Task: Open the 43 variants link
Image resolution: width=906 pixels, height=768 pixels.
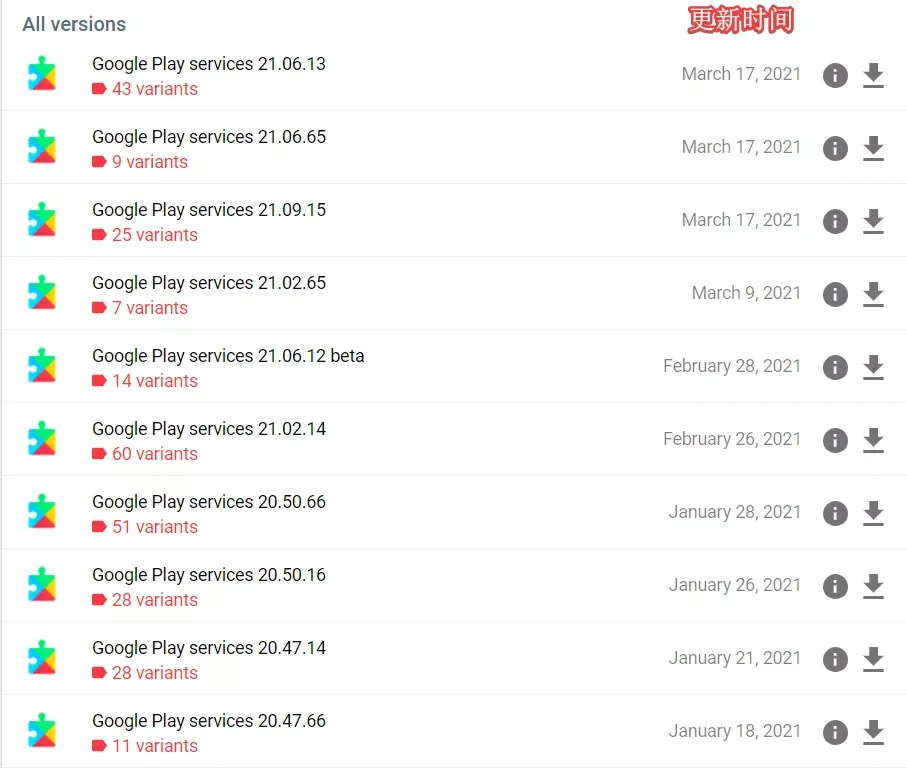Action: tap(154, 89)
